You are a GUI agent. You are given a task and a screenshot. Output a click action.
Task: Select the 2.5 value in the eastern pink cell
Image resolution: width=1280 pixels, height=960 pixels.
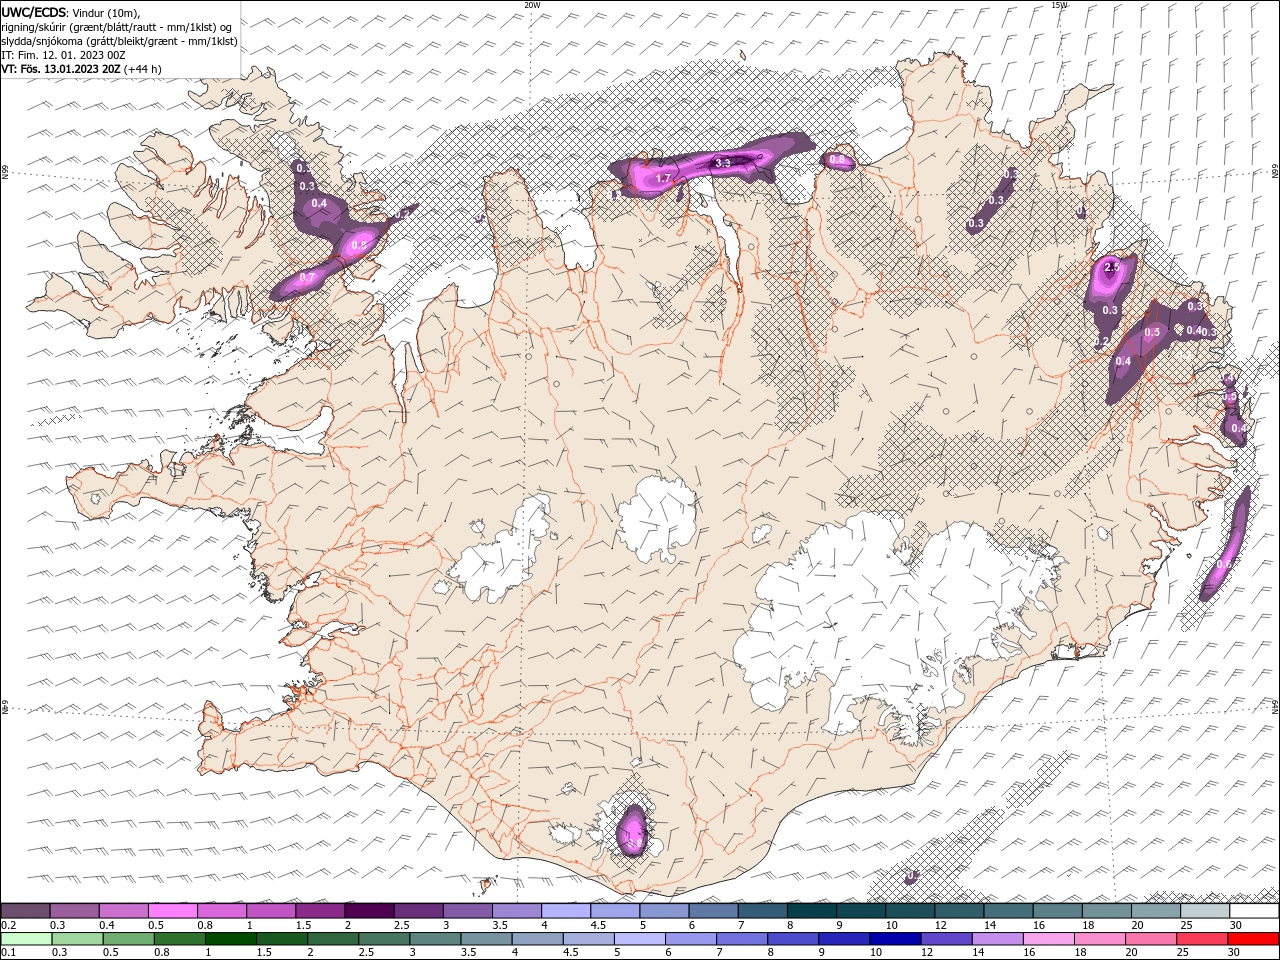click(x=1111, y=267)
